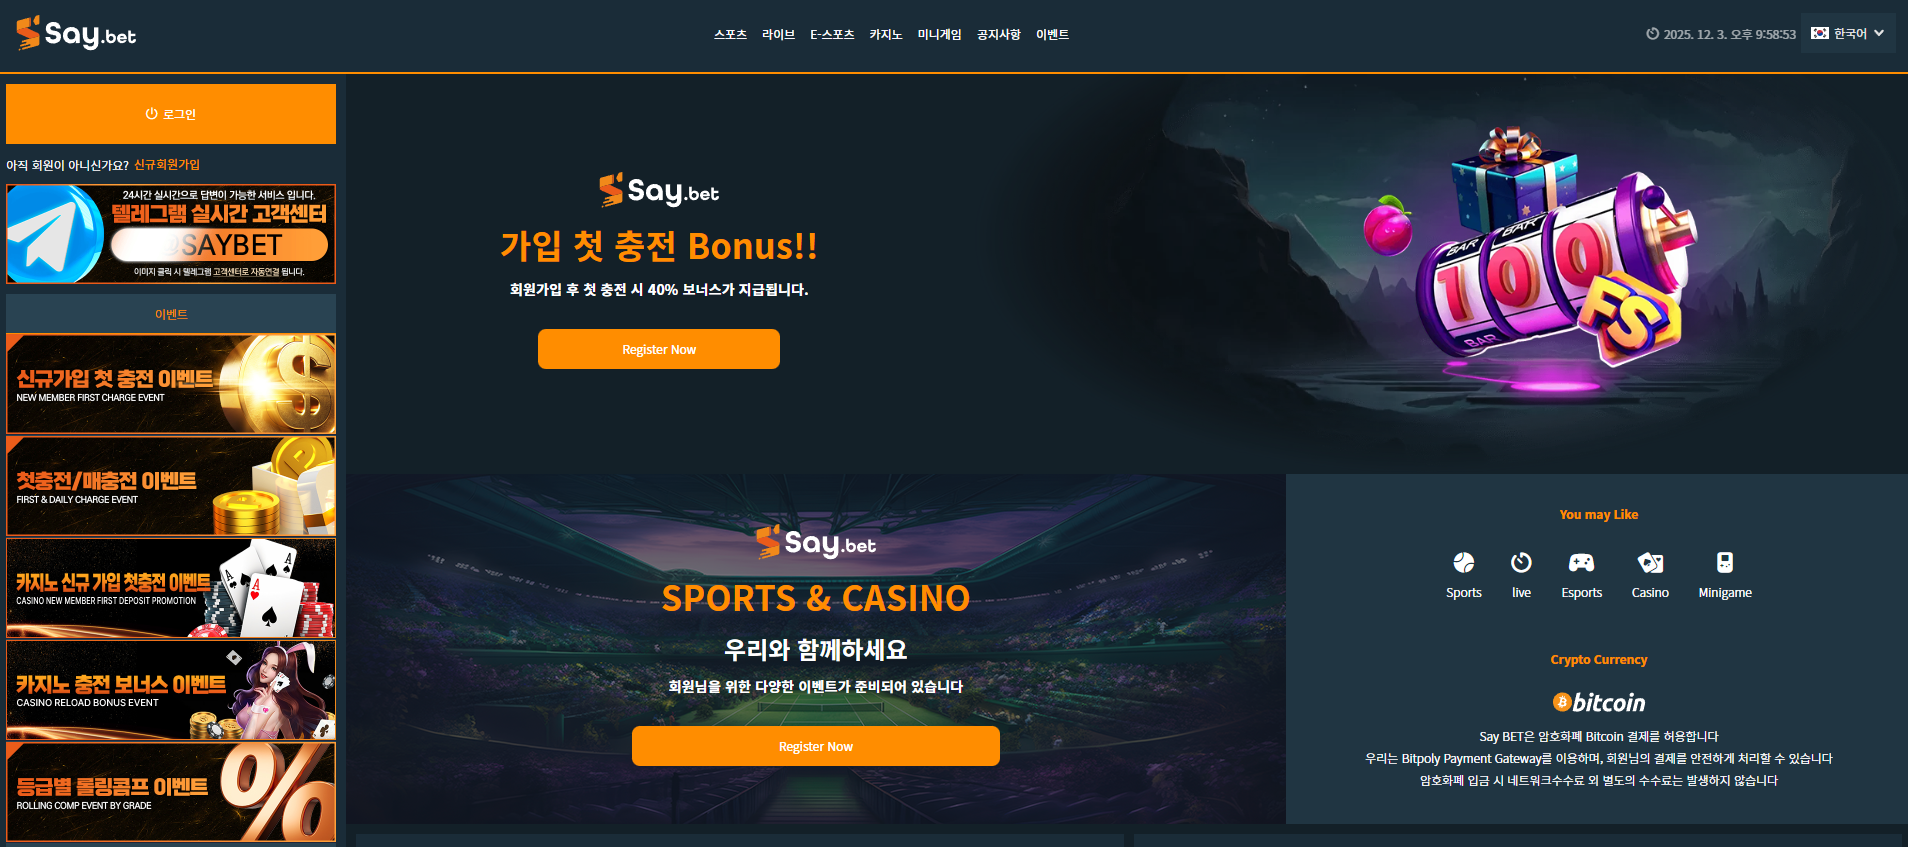
Task: Open the 미니게임 menu item
Action: click(939, 34)
